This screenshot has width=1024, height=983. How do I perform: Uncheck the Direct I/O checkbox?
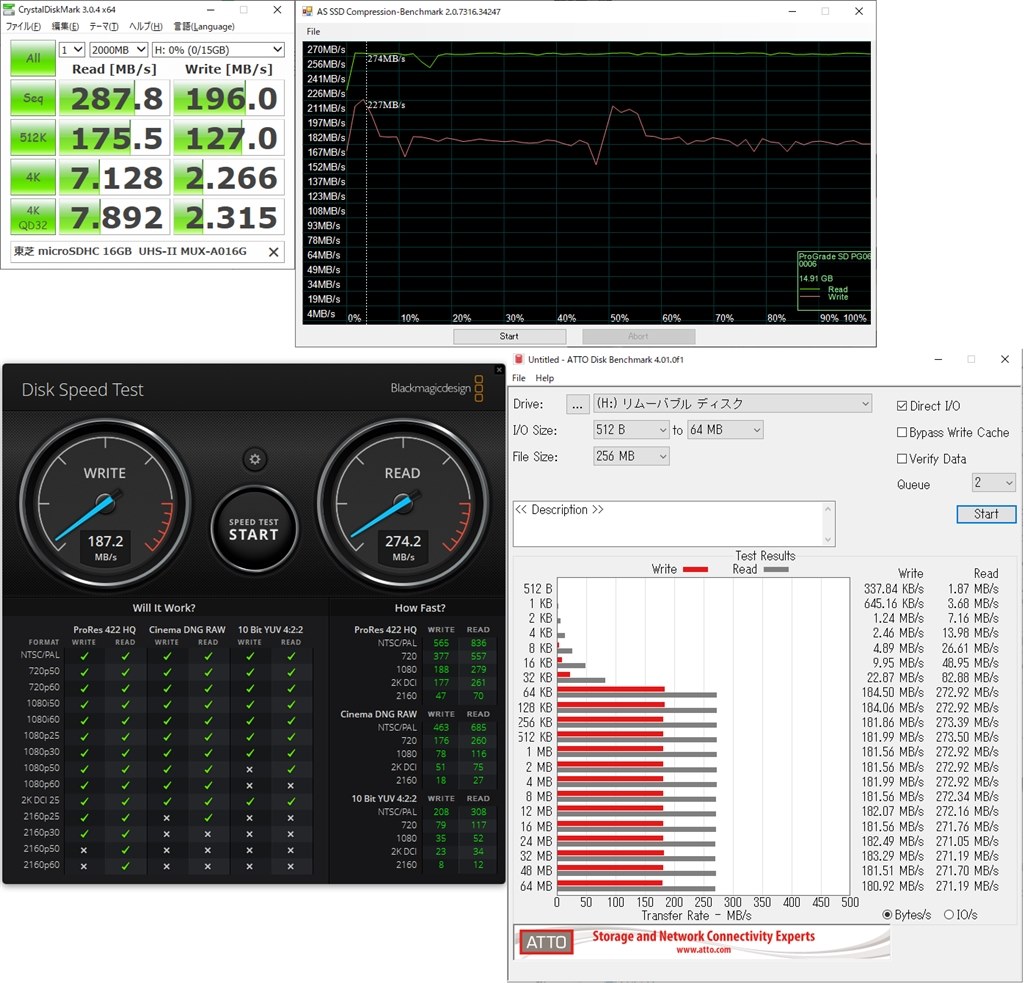click(903, 406)
